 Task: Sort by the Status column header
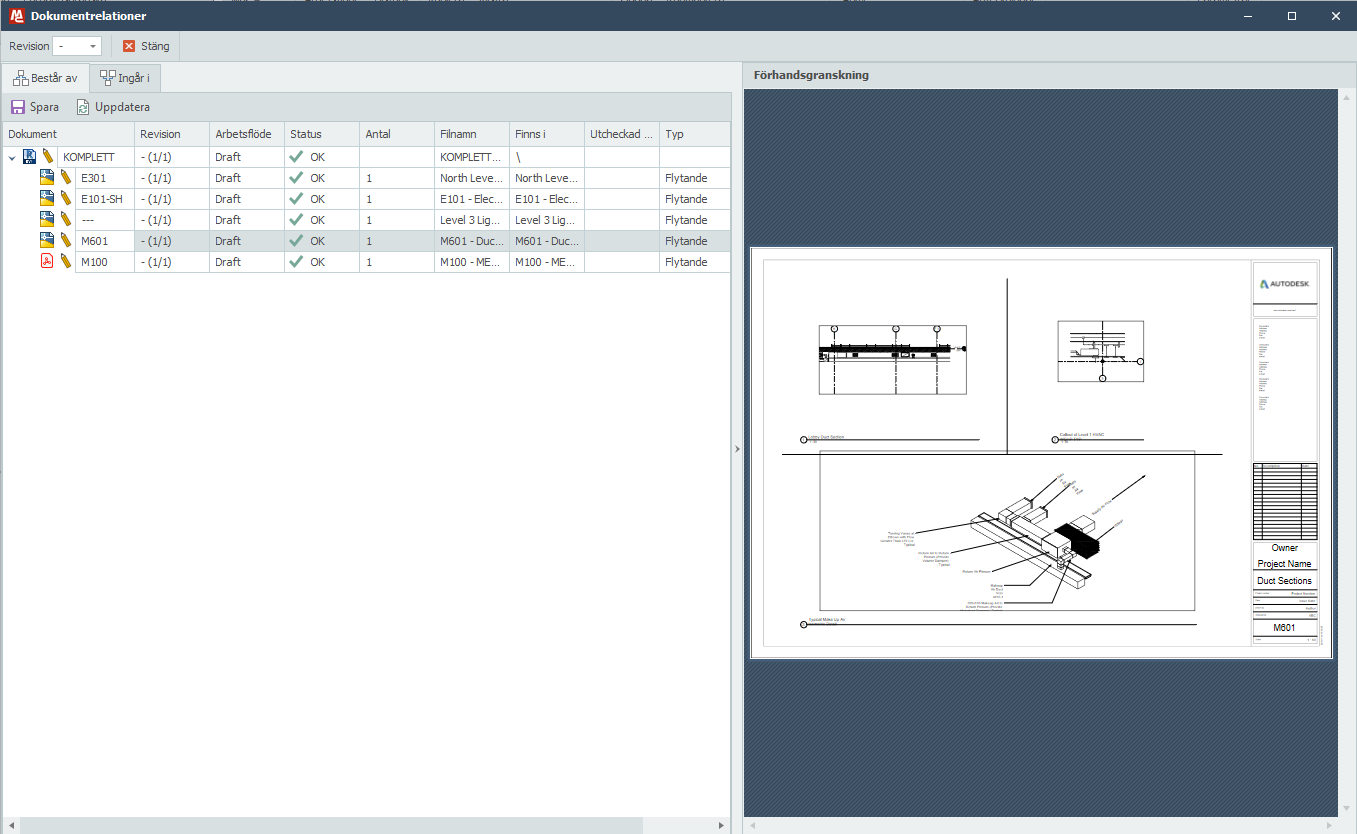tap(322, 134)
